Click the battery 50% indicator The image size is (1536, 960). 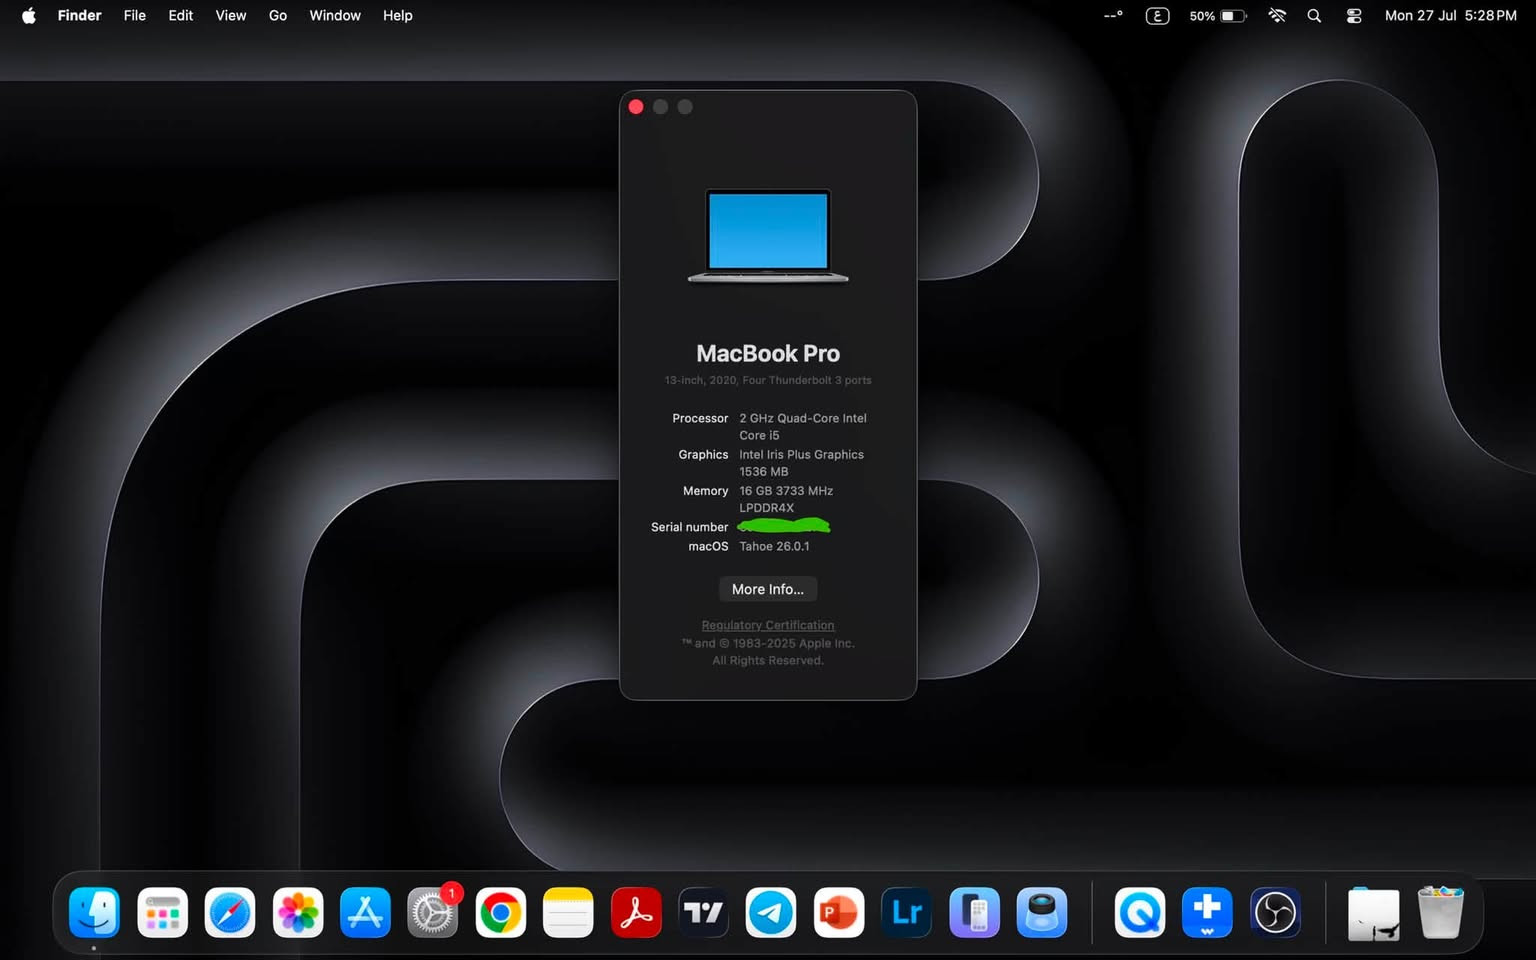(x=1218, y=15)
